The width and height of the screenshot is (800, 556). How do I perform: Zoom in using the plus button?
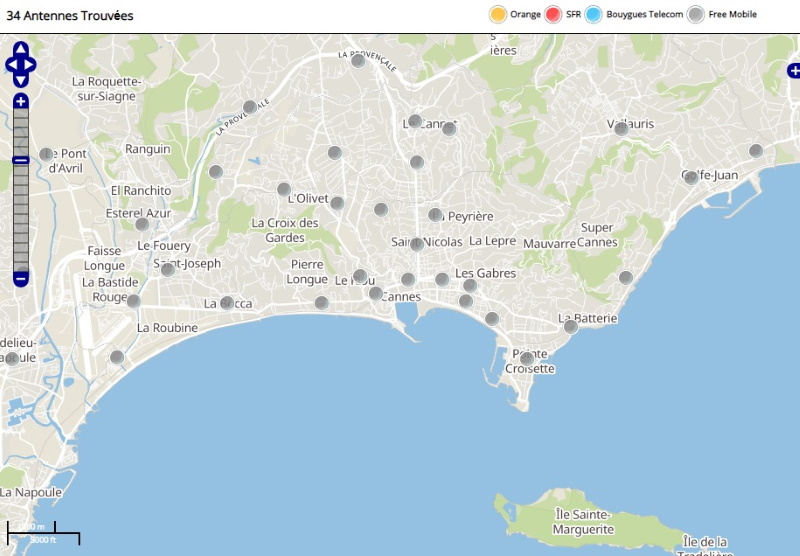(21, 101)
